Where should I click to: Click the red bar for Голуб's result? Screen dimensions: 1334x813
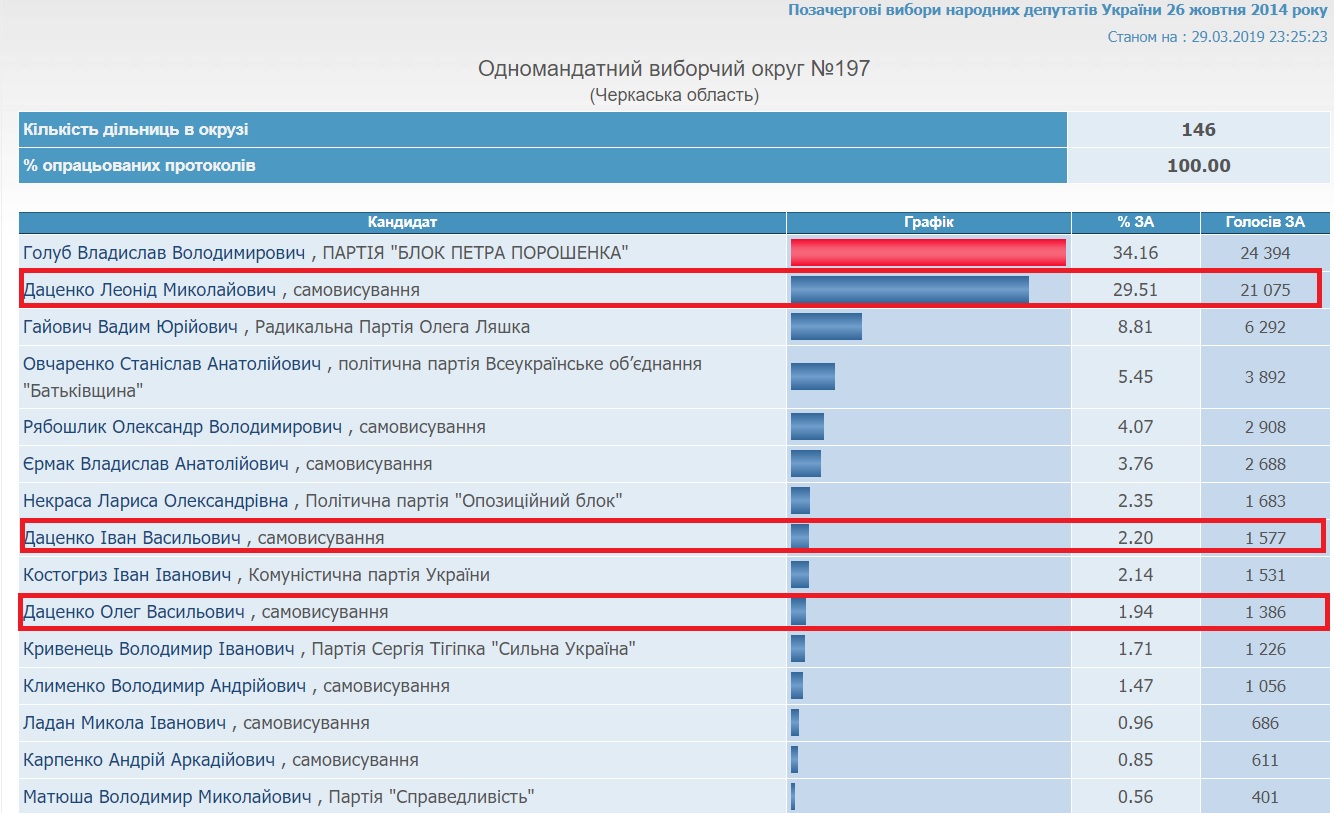click(928, 253)
